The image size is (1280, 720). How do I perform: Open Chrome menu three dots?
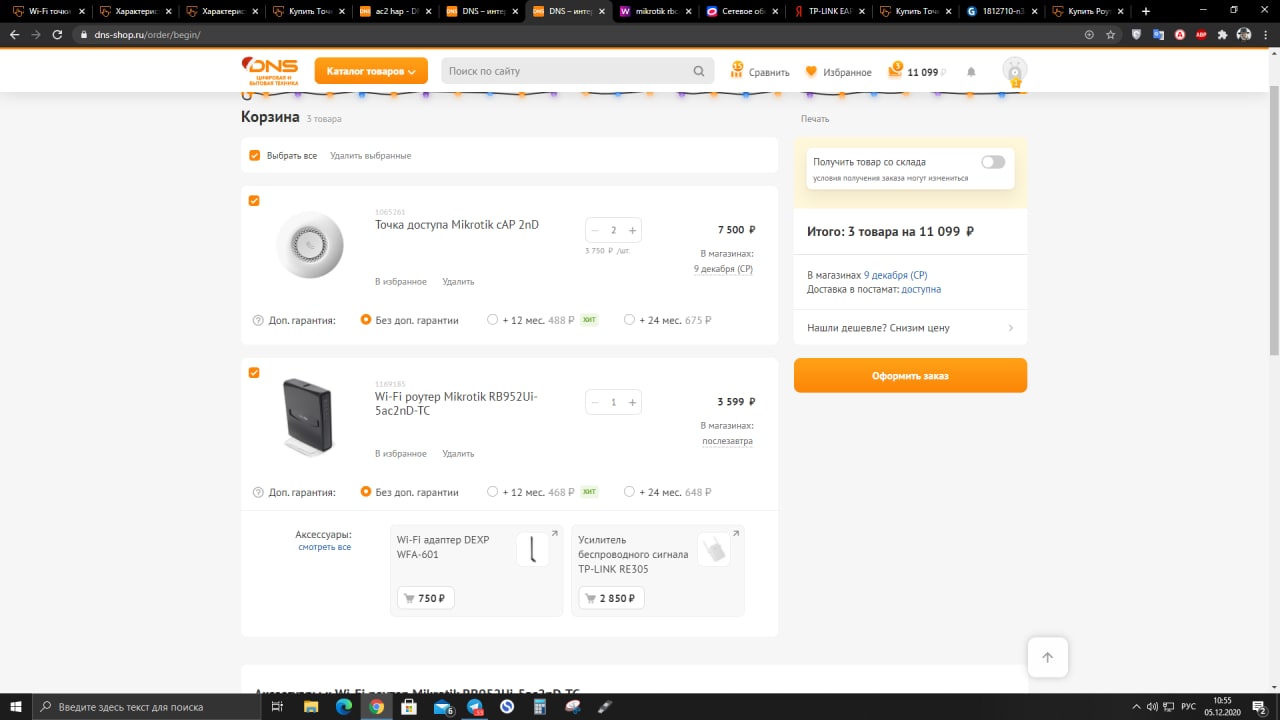1265,34
